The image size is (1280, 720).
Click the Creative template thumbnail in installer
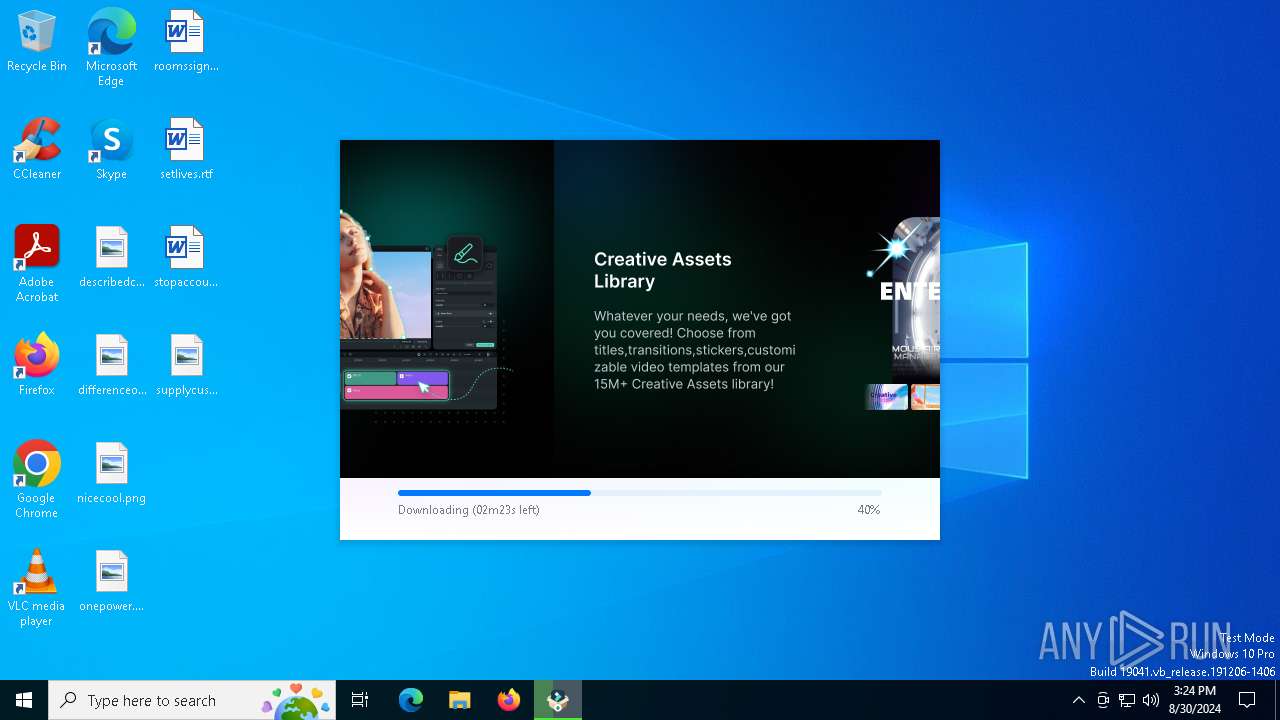pos(886,397)
